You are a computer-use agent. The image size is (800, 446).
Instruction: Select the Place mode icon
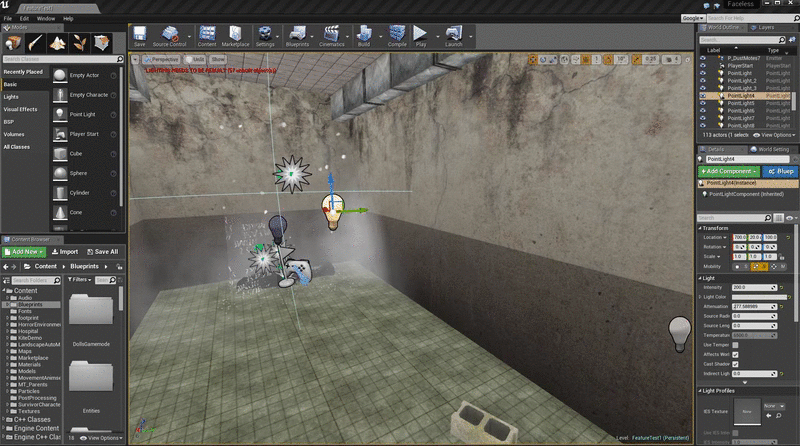[13, 43]
